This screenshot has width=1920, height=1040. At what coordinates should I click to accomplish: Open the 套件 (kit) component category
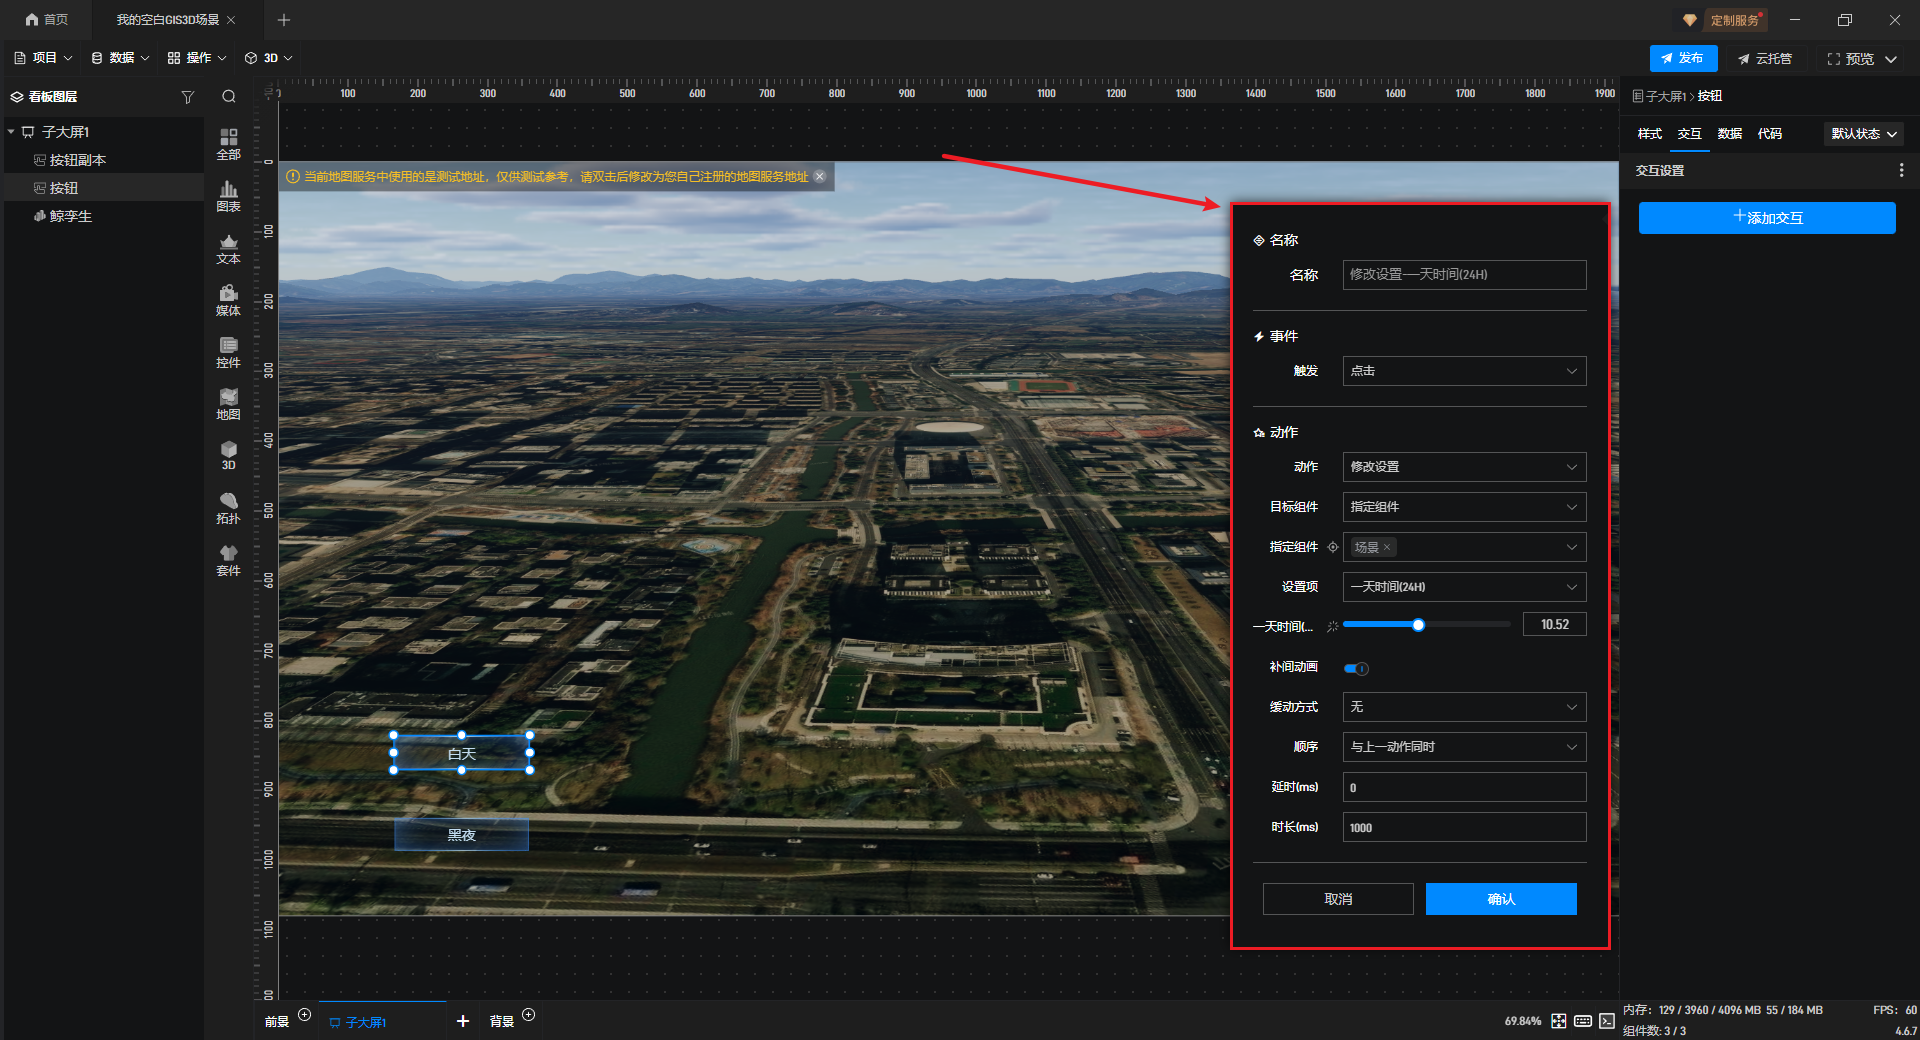(x=228, y=559)
